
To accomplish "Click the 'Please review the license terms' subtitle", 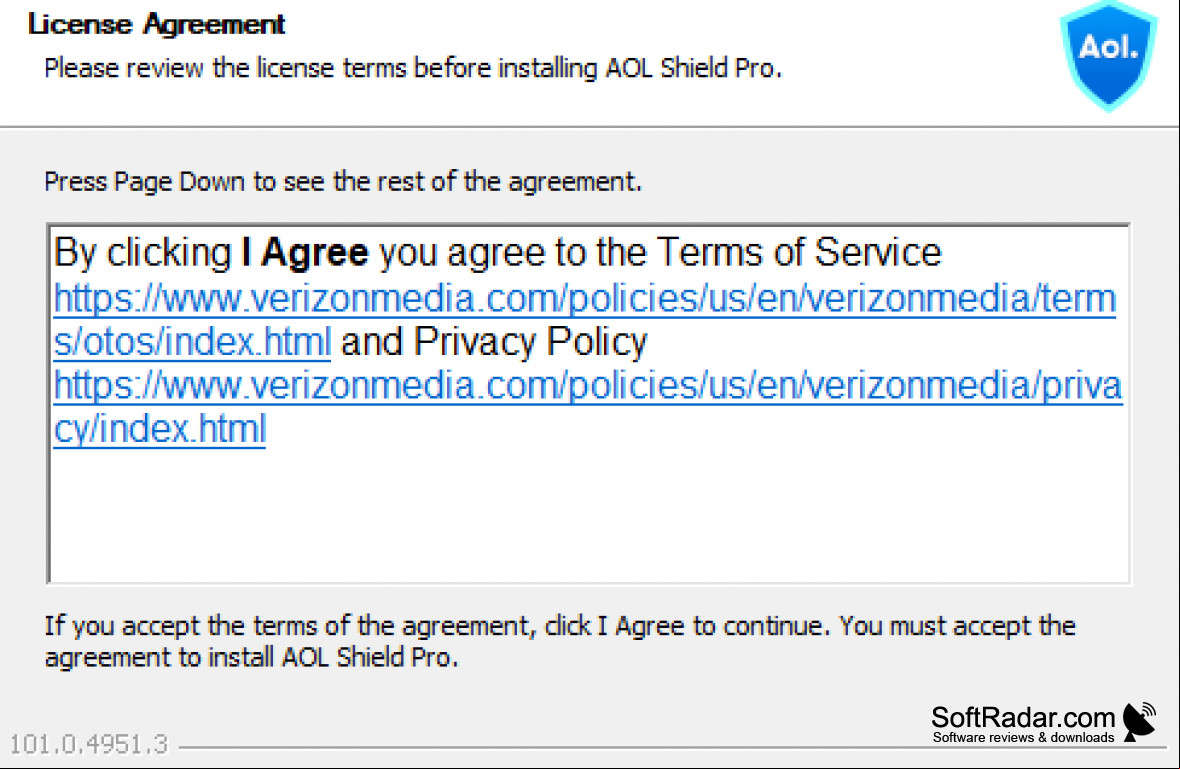I will [413, 68].
